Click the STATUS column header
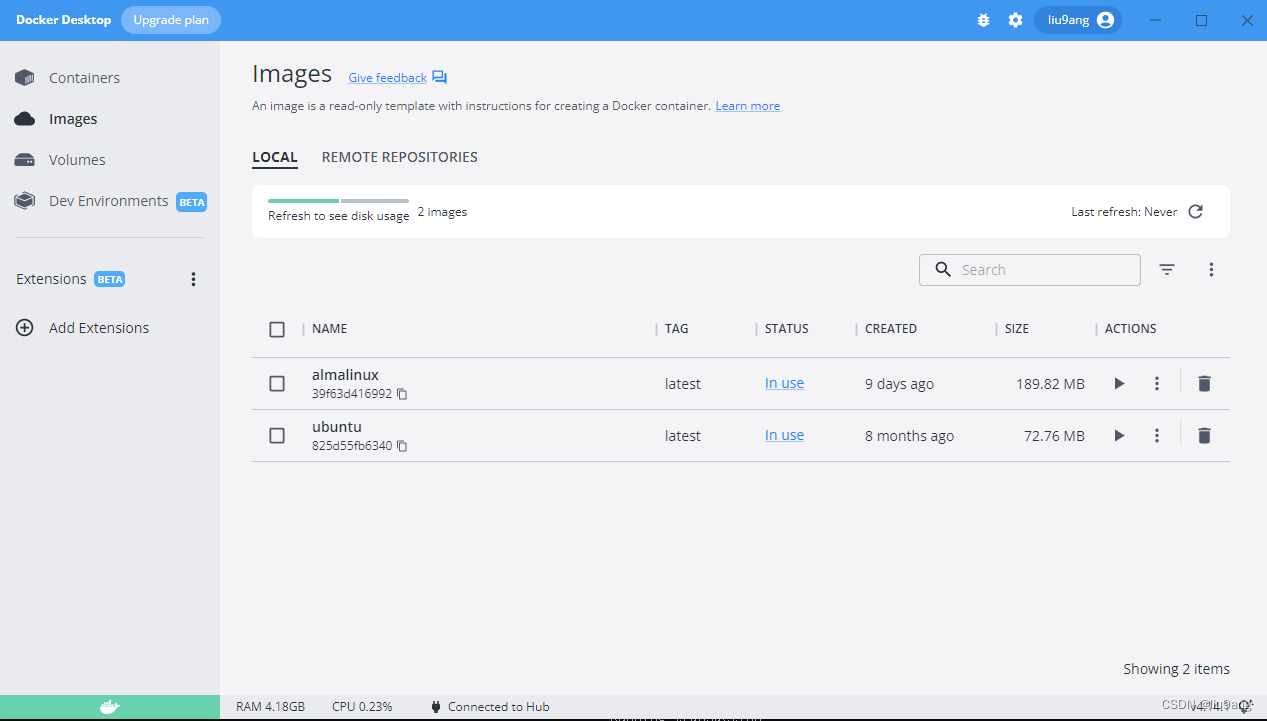This screenshot has width=1267, height=721. (x=787, y=329)
